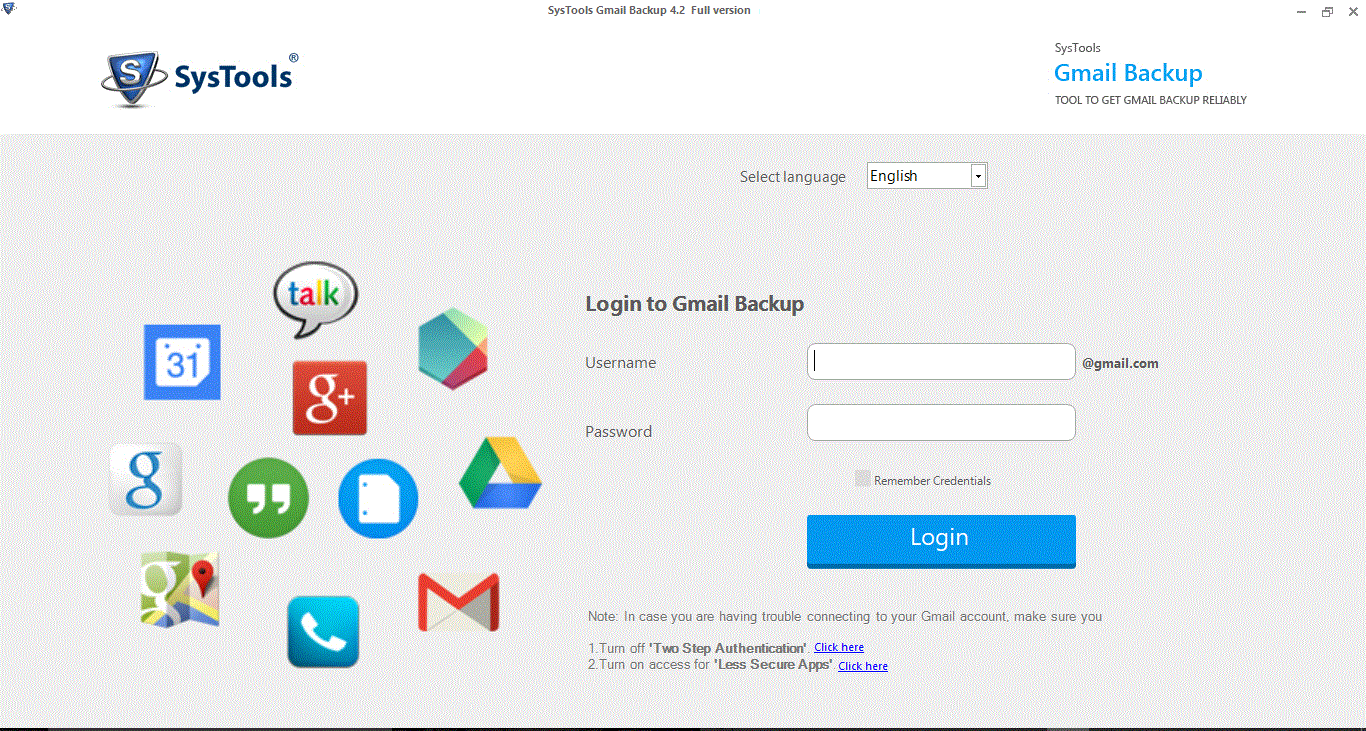This screenshot has height=731, width=1366.
Task: Click inside the Password input field
Action: pyautogui.click(x=940, y=422)
